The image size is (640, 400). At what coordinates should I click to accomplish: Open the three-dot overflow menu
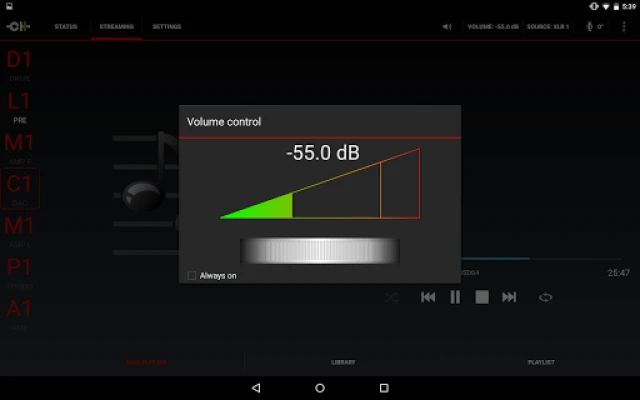[x=625, y=26]
